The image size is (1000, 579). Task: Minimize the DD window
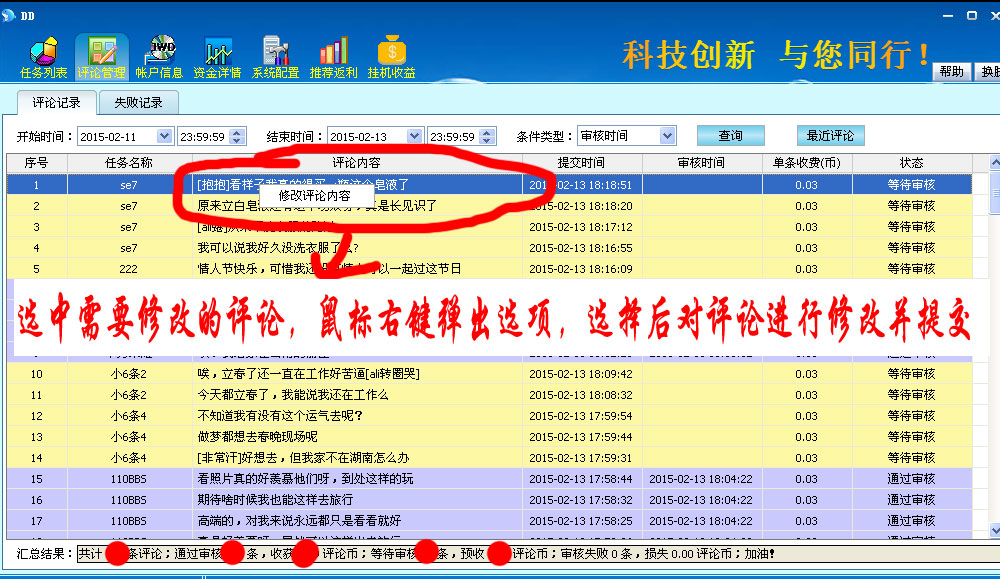(948, 16)
